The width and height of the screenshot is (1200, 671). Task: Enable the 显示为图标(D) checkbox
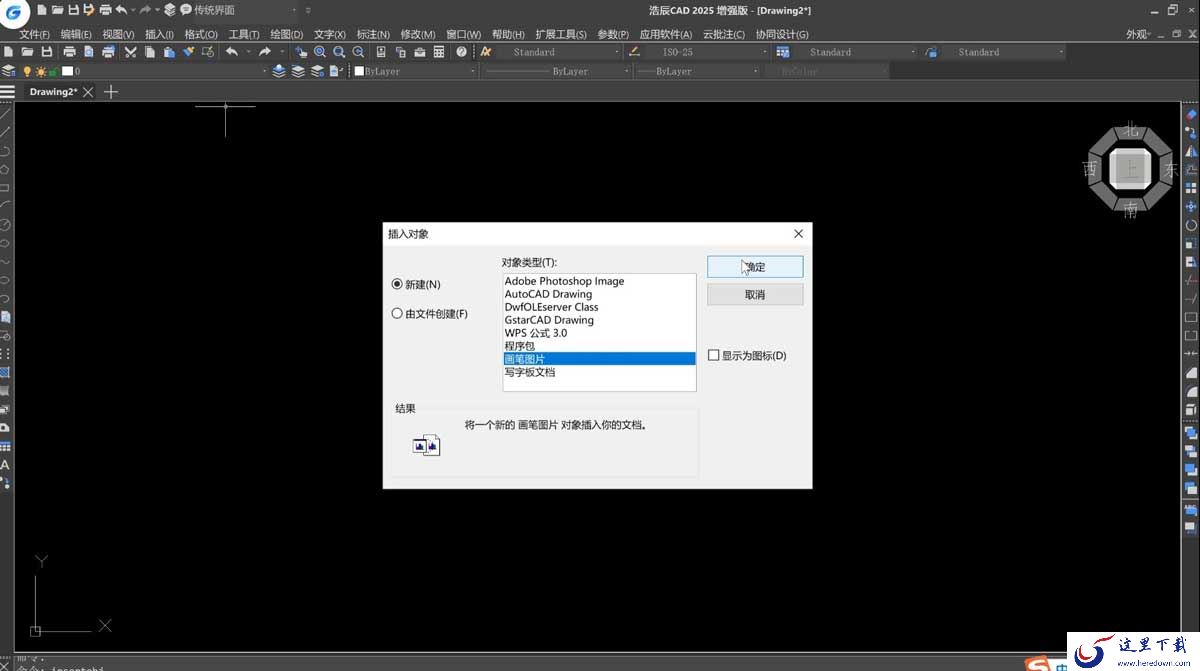713,356
